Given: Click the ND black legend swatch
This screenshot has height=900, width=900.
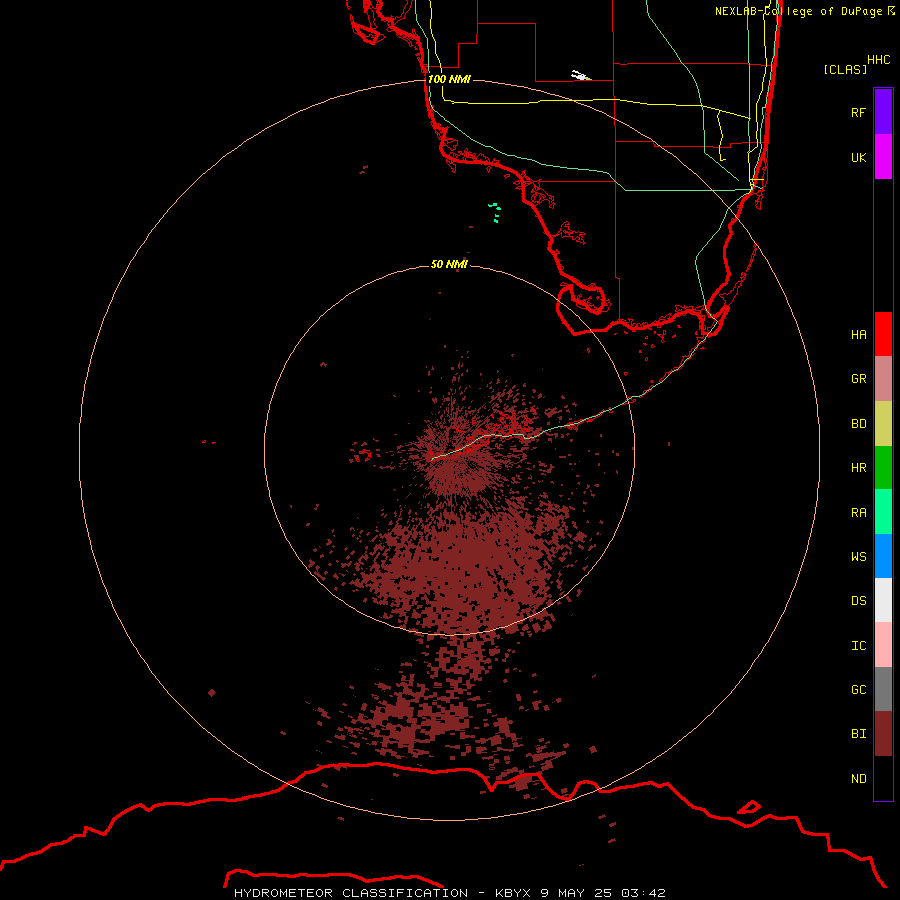Looking at the screenshot, I should point(883,778).
